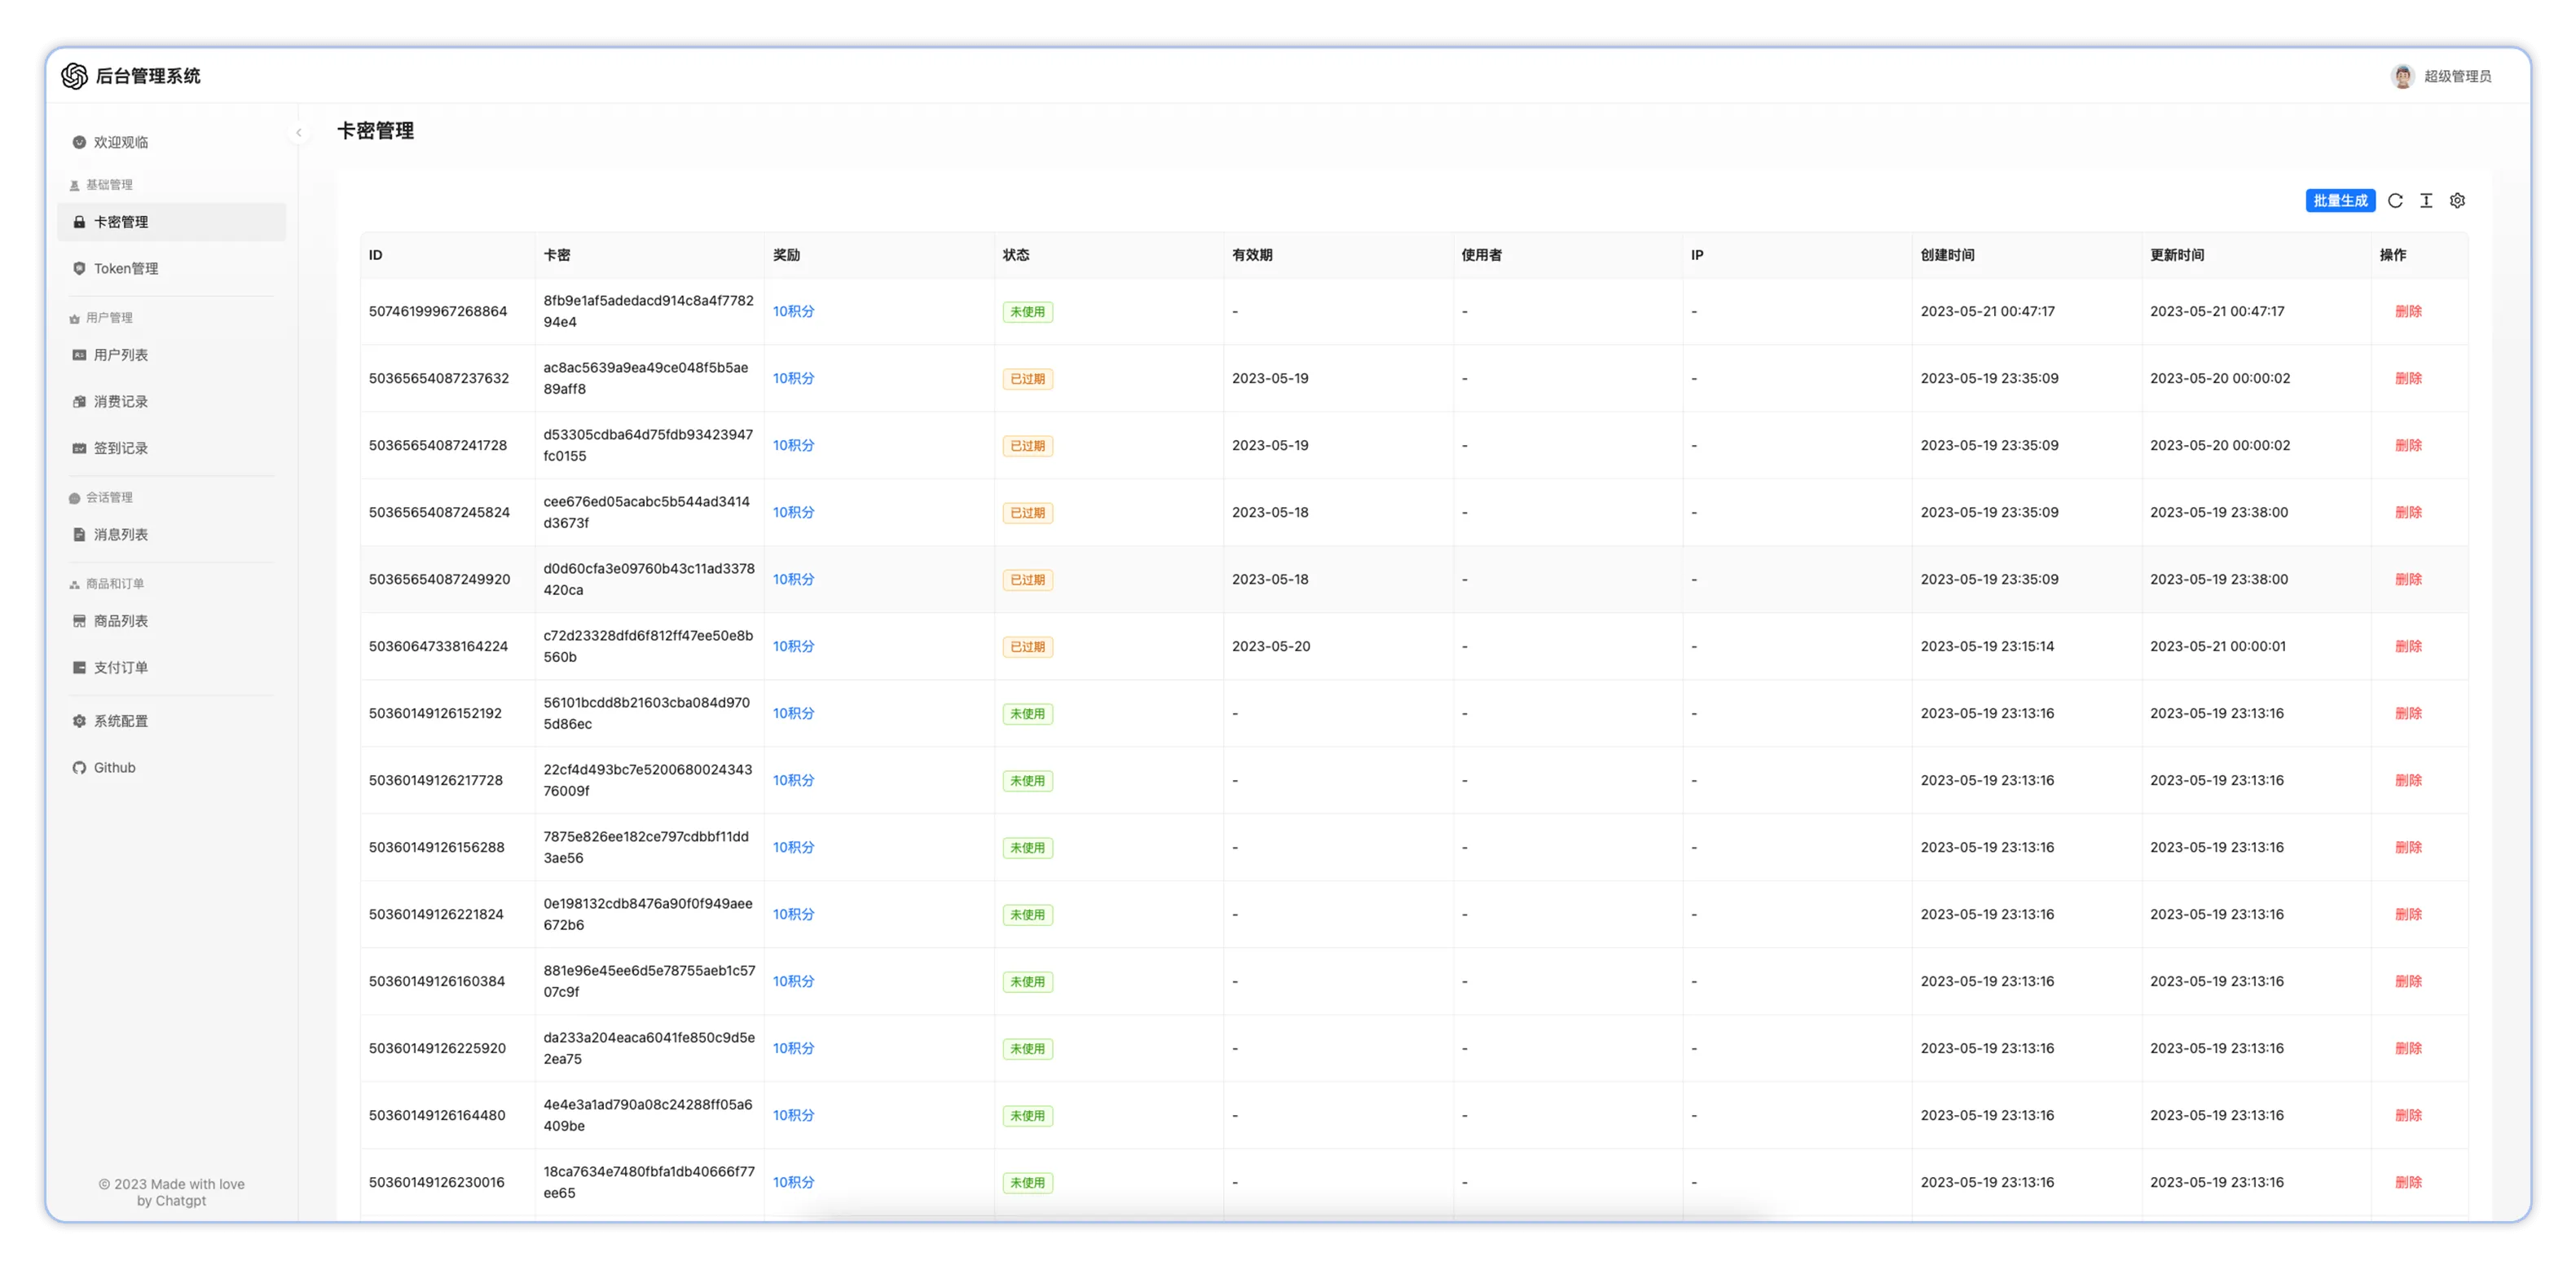Click the document icon beside 消息列表
This screenshot has height=1283, width=2576.
79,534
